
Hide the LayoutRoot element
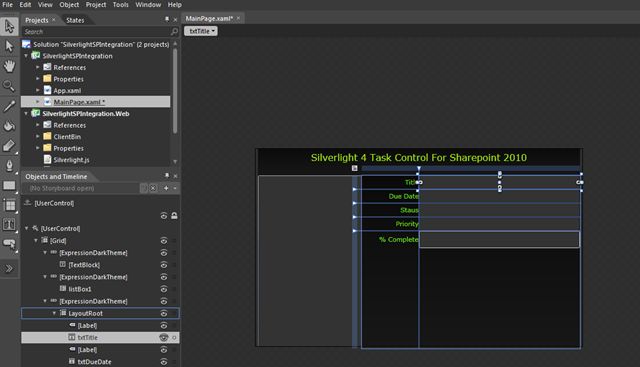point(164,313)
